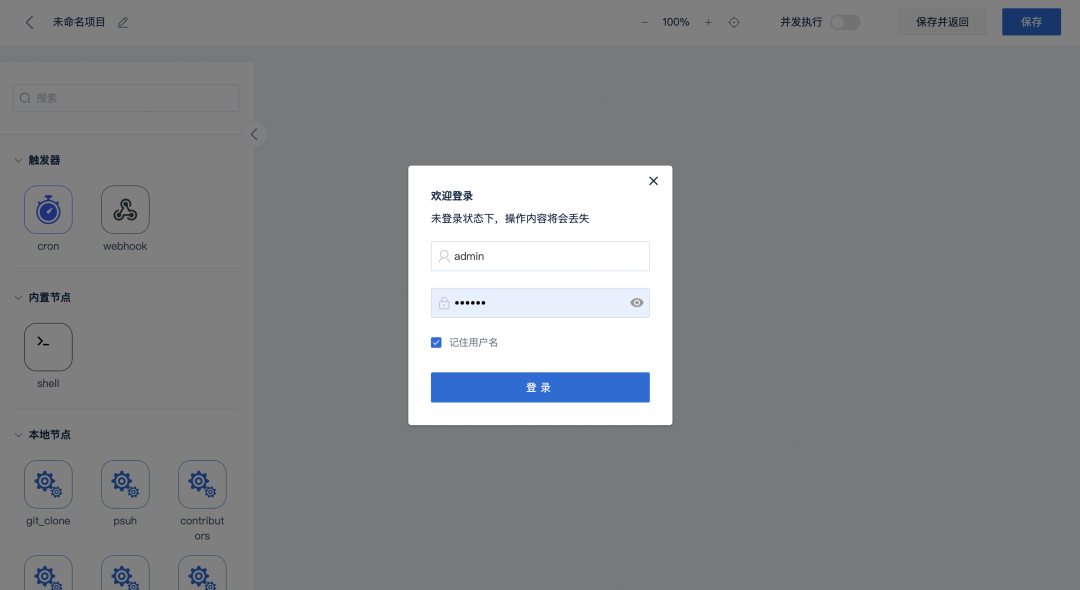Click the password input field
The height and width of the screenshot is (590, 1080).
coord(540,303)
